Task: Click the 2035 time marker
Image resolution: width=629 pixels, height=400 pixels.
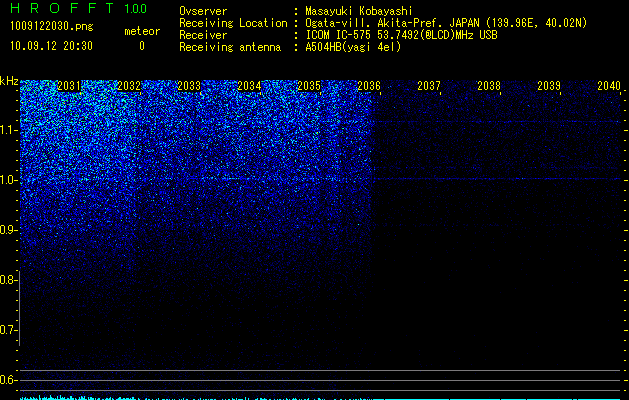Action: [x=309, y=86]
